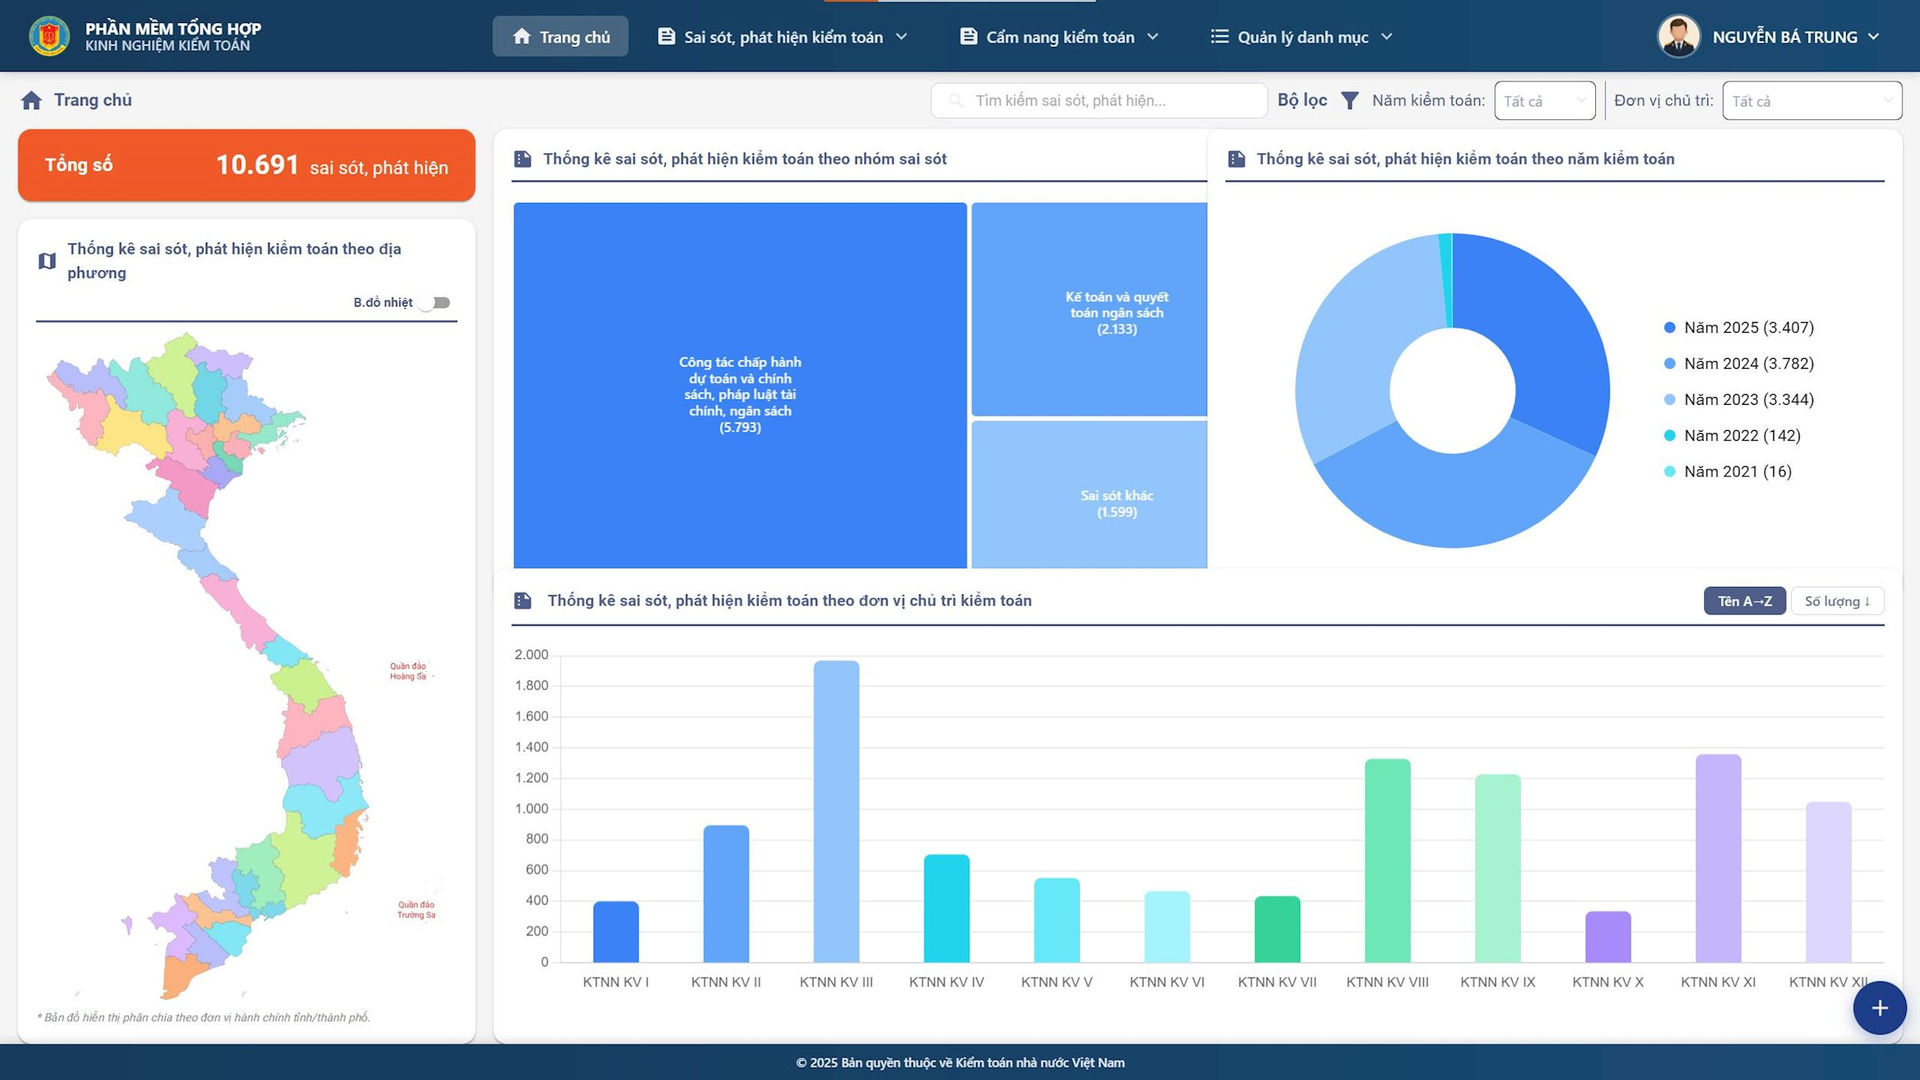This screenshot has height=1080, width=1920.
Task: Sort bars by Tên A→Z button
Action: (x=1744, y=601)
